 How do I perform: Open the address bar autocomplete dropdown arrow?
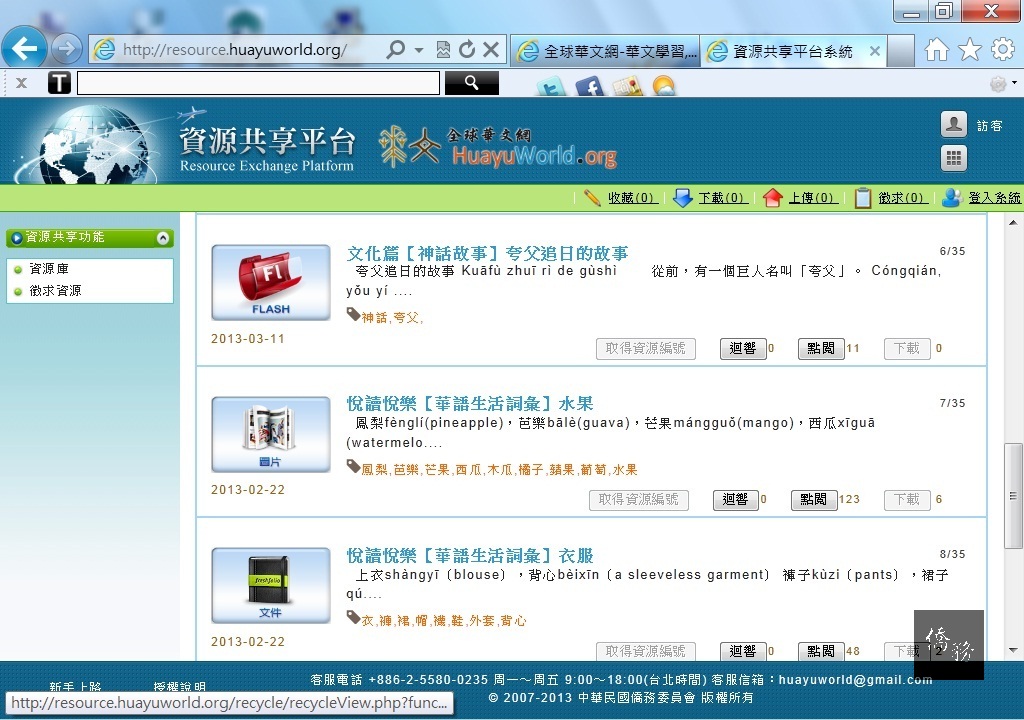(x=419, y=49)
